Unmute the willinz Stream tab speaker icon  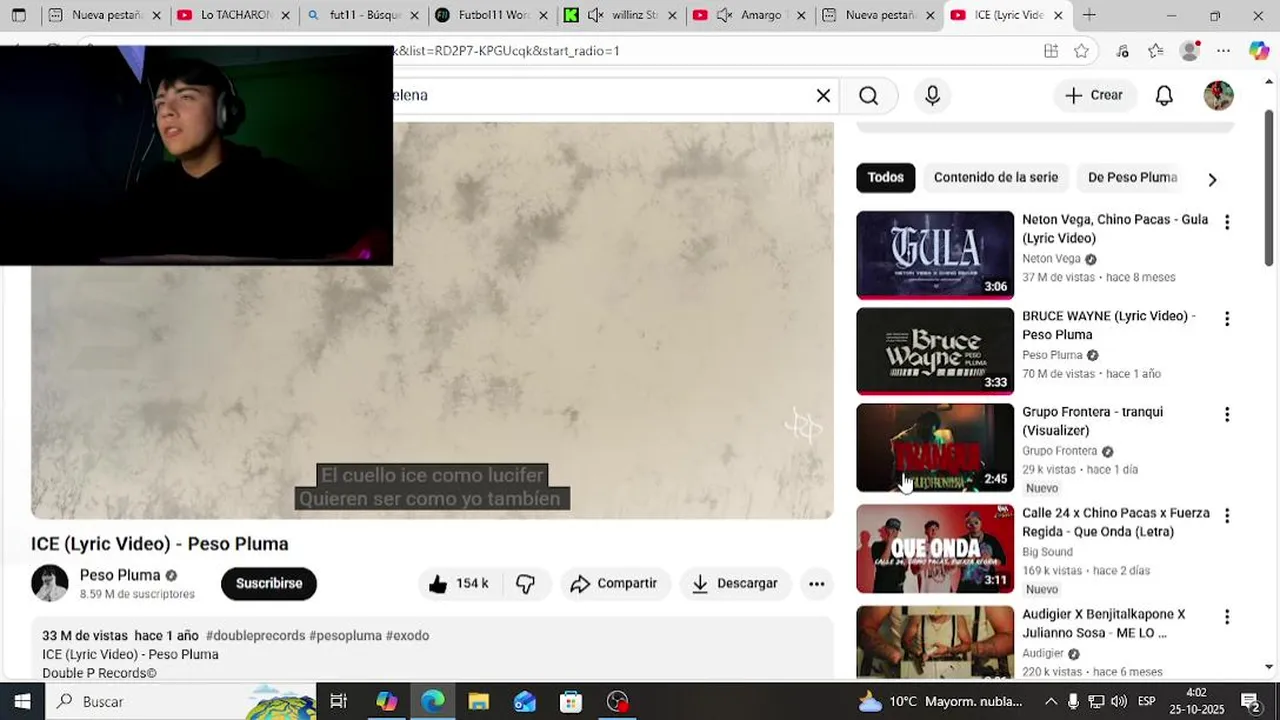pos(595,15)
